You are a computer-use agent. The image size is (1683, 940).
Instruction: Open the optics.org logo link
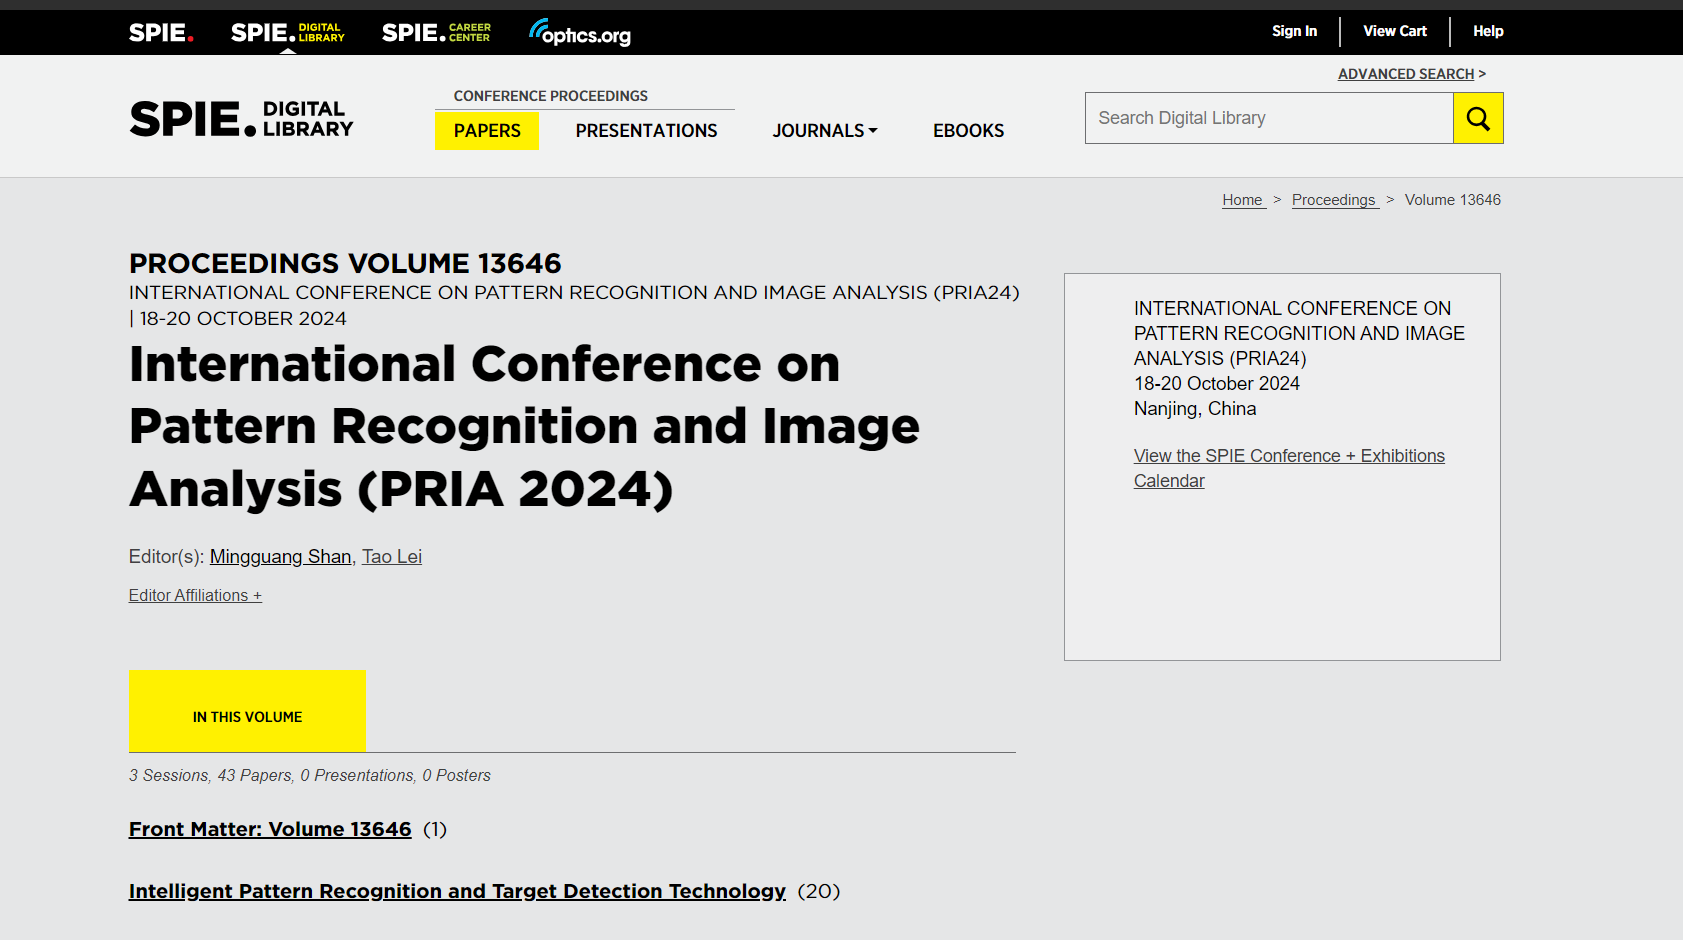(580, 32)
